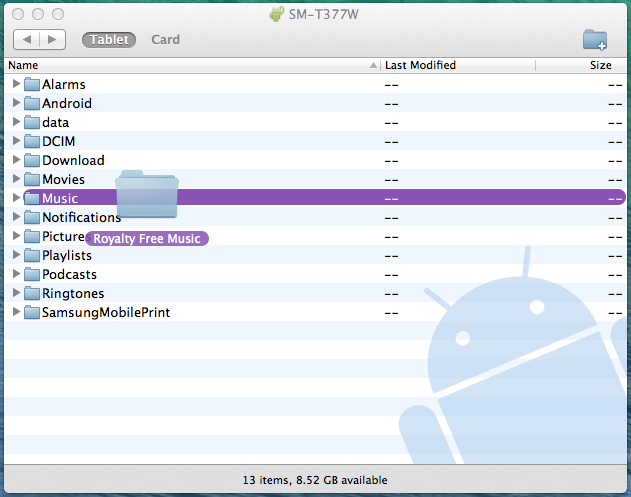Select the data folder name

coord(56,122)
